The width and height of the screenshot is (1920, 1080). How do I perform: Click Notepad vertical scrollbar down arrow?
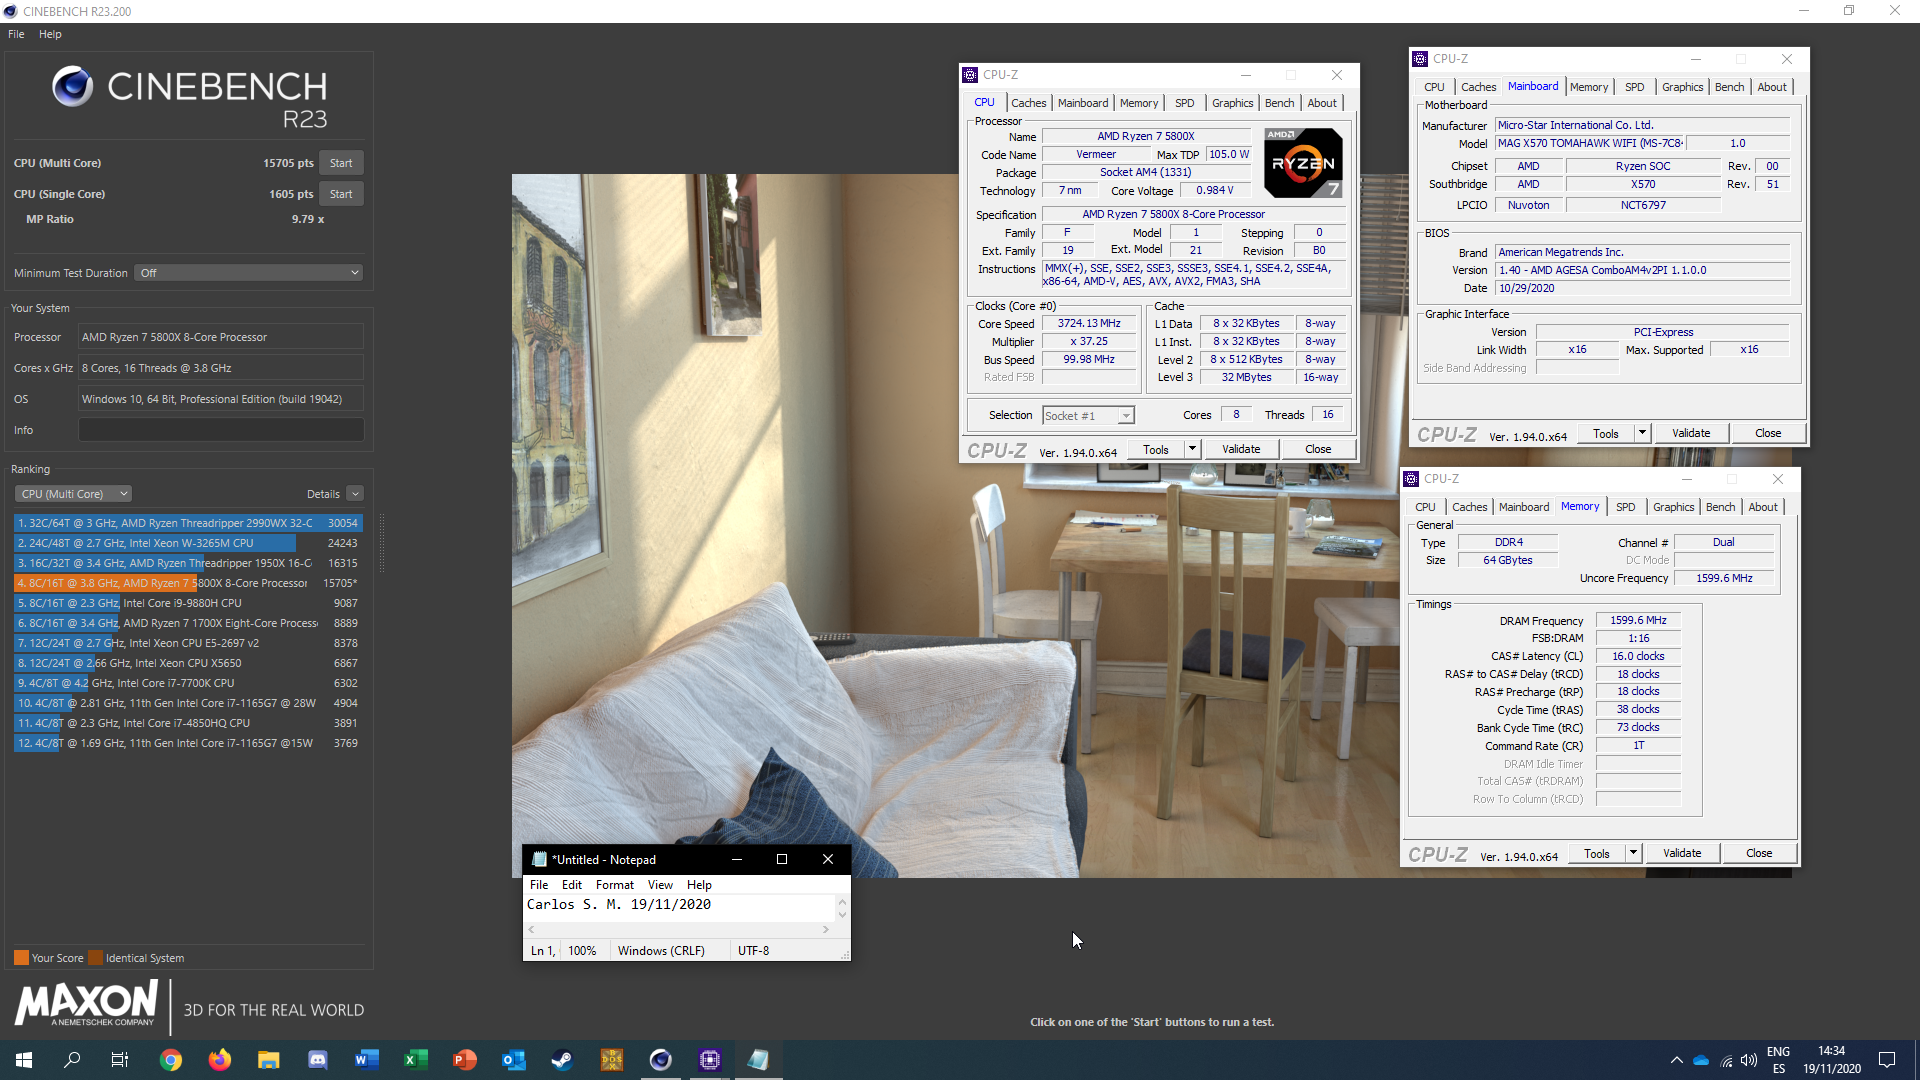point(842,915)
